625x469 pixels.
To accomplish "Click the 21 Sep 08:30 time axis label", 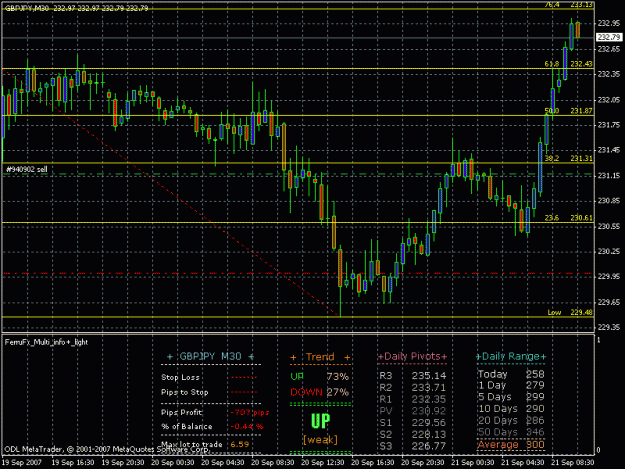I will click(x=572, y=463).
